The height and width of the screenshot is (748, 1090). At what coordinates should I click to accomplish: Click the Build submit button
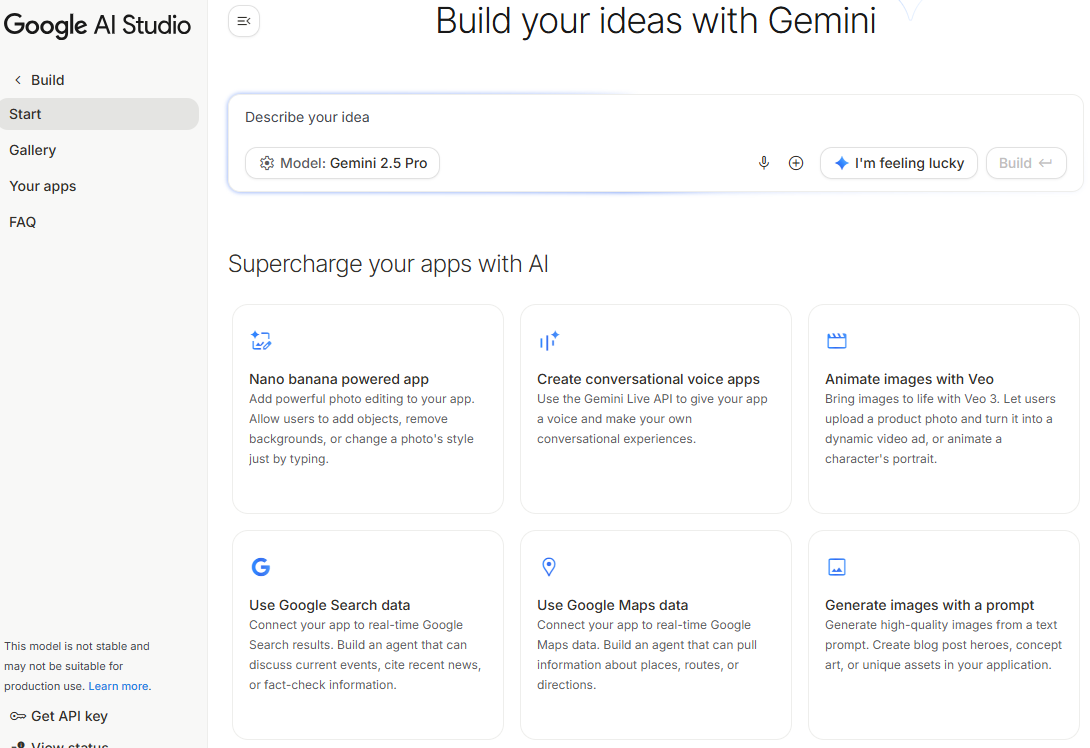pos(1026,163)
